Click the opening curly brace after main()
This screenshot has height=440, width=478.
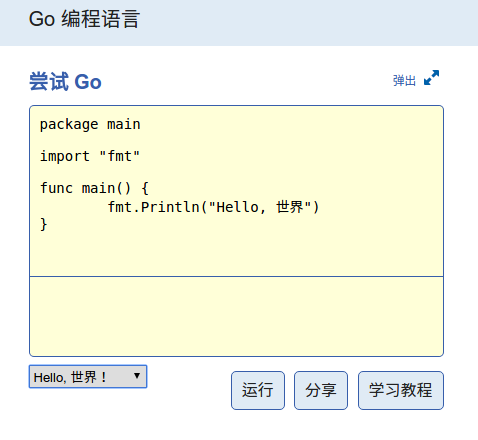pyautogui.click(x=145, y=188)
